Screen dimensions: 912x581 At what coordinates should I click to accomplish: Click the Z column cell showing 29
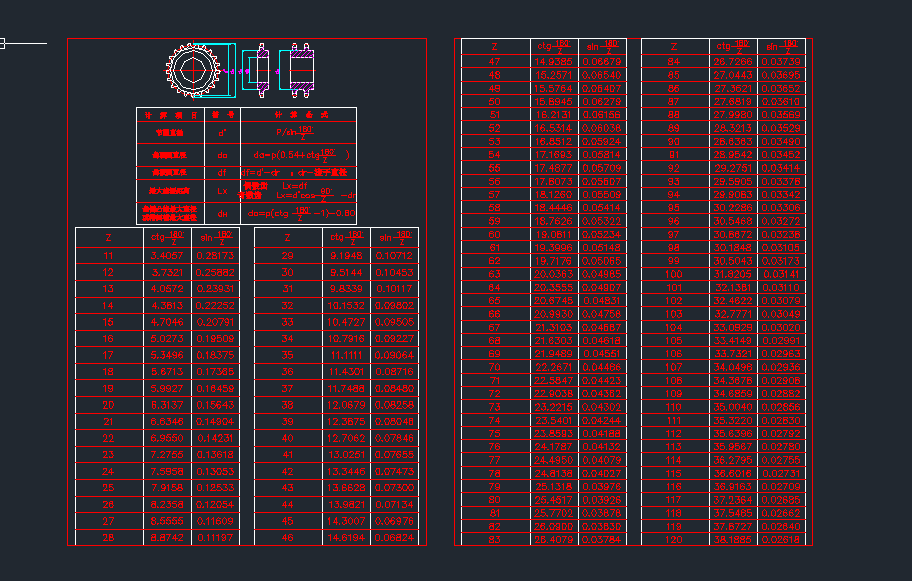pos(288,257)
